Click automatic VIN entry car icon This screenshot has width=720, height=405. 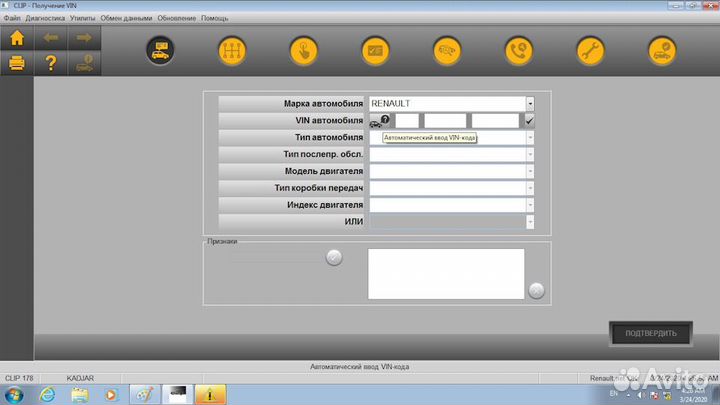click(x=380, y=121)
